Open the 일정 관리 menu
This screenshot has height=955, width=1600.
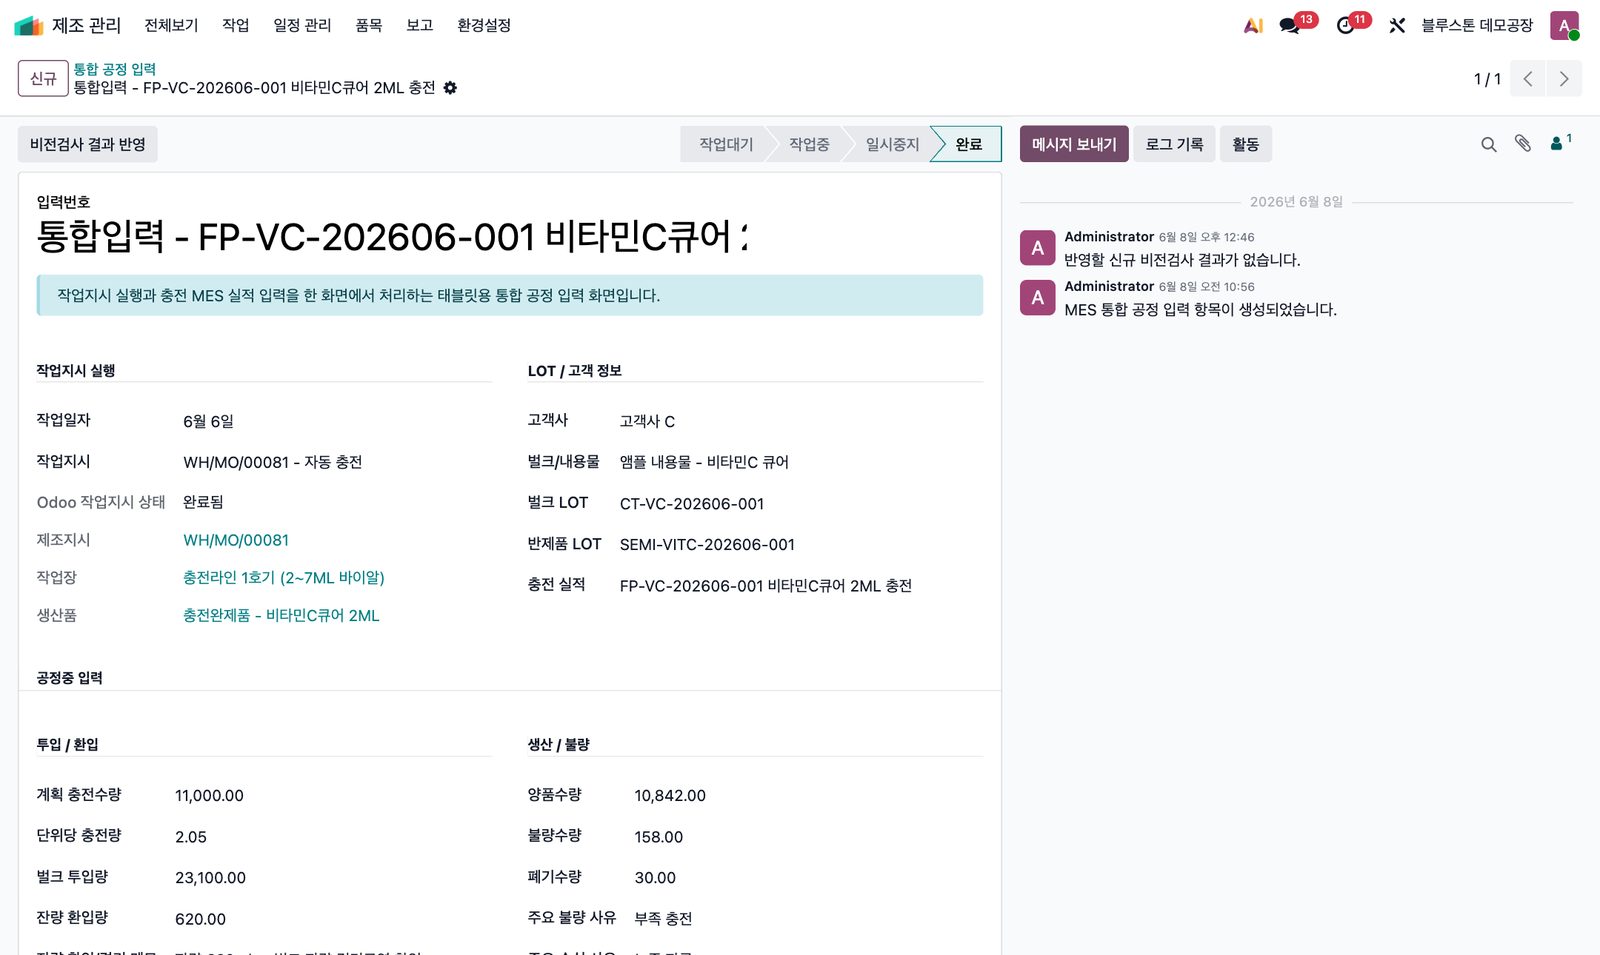tap(302, 25)
